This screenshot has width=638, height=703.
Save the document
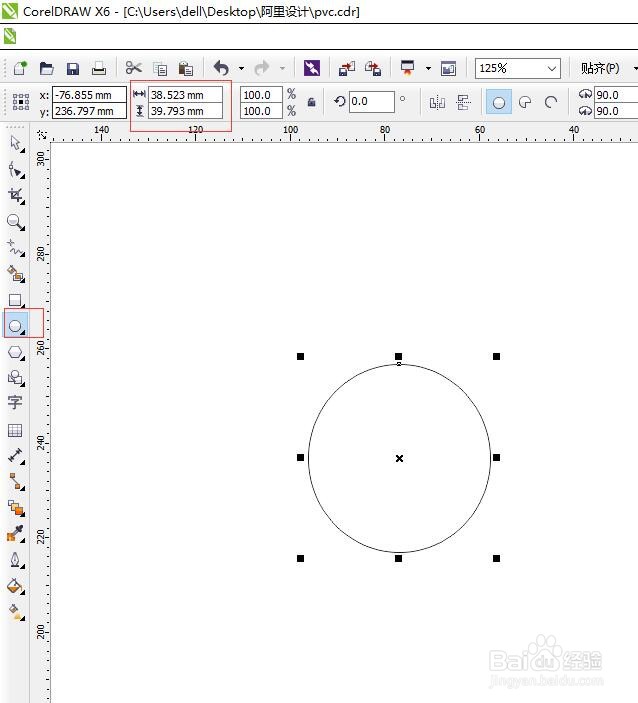(73, 69)
